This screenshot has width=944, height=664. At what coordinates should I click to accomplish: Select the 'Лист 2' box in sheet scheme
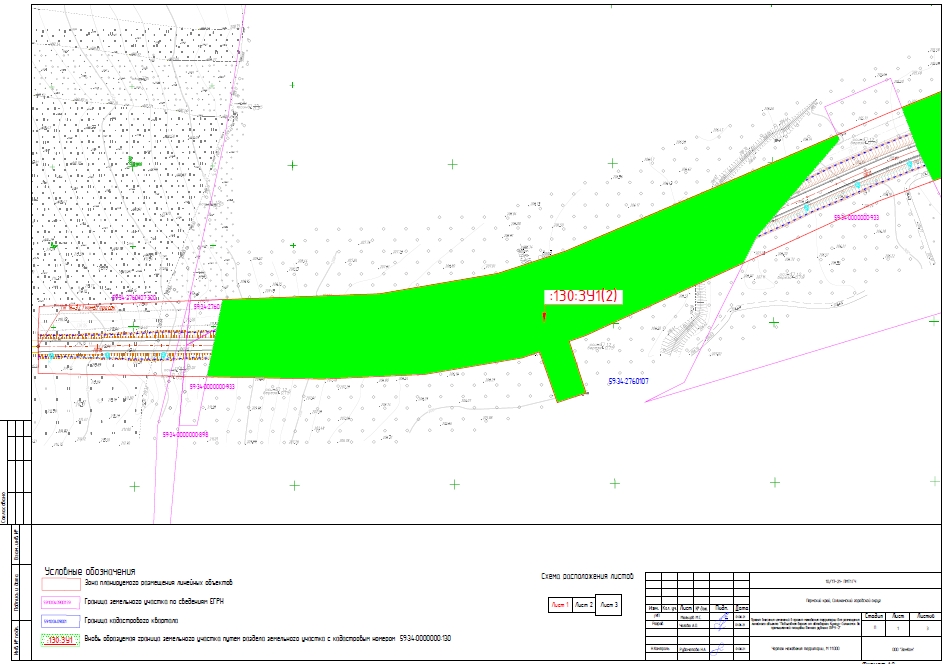(x=583, y=605)
